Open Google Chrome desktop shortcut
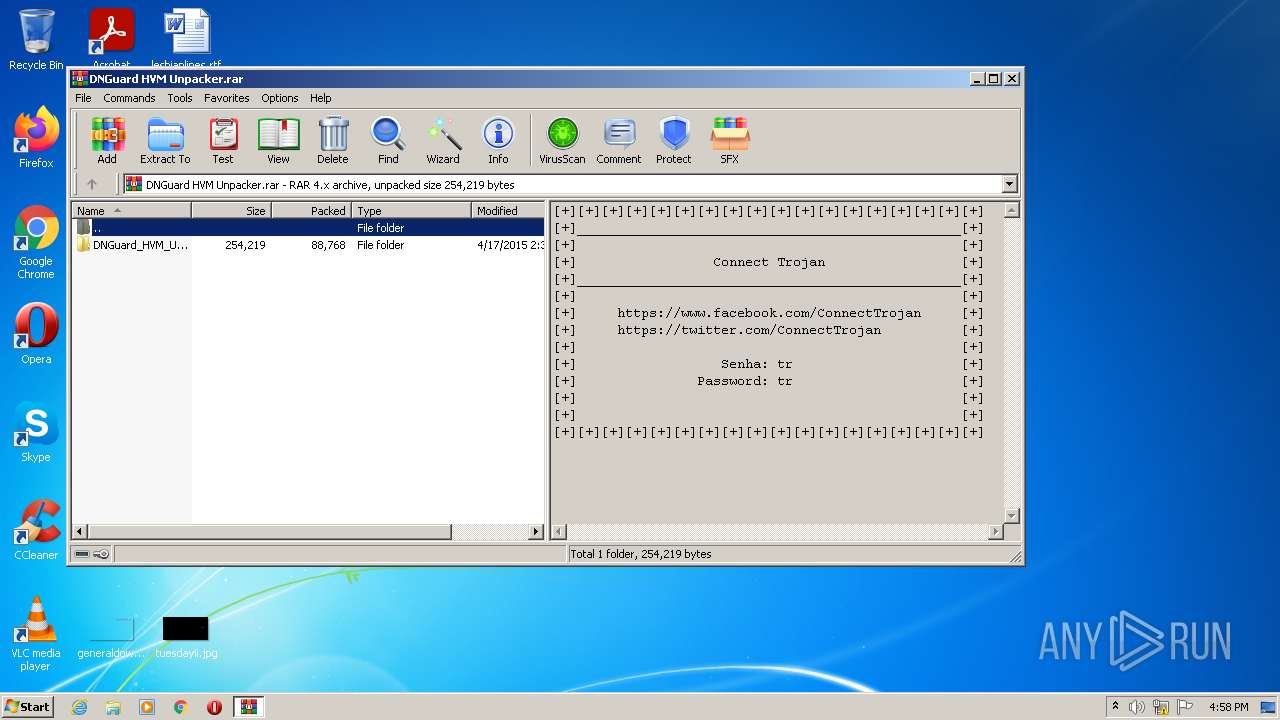This screenshot has width=1280, height=720. point(36,243)
